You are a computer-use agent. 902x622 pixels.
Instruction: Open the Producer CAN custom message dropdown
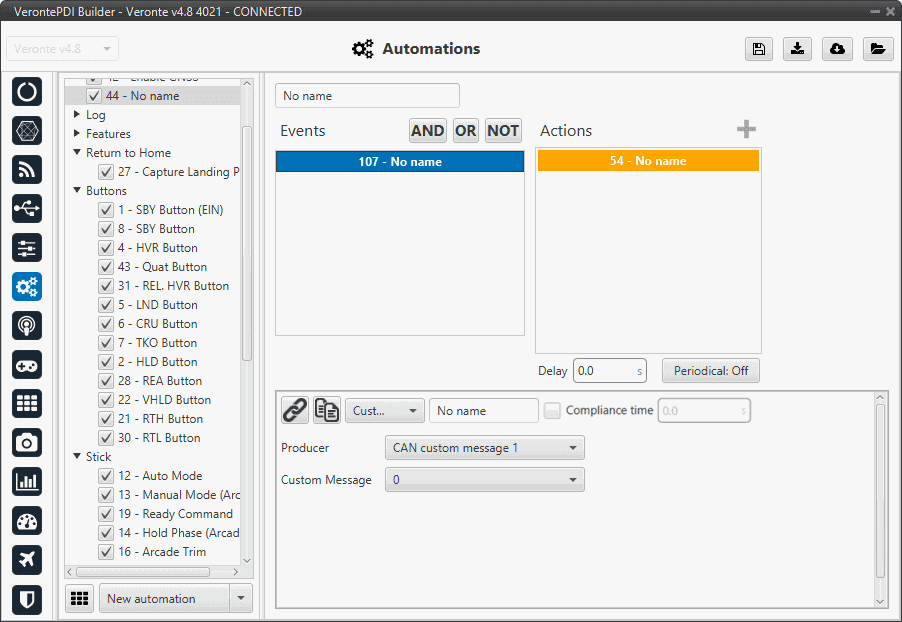coord(484,448)
